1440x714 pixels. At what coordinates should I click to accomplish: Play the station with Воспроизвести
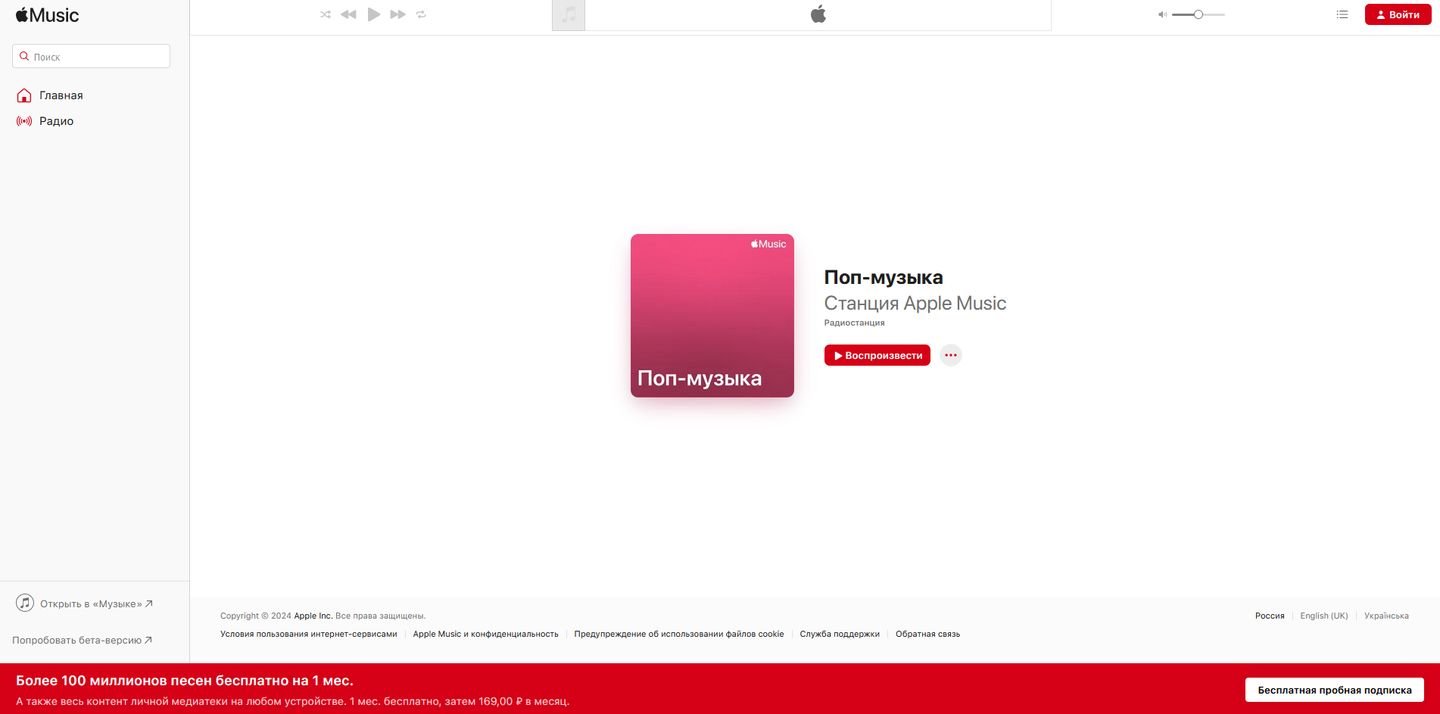click(877, 355)
